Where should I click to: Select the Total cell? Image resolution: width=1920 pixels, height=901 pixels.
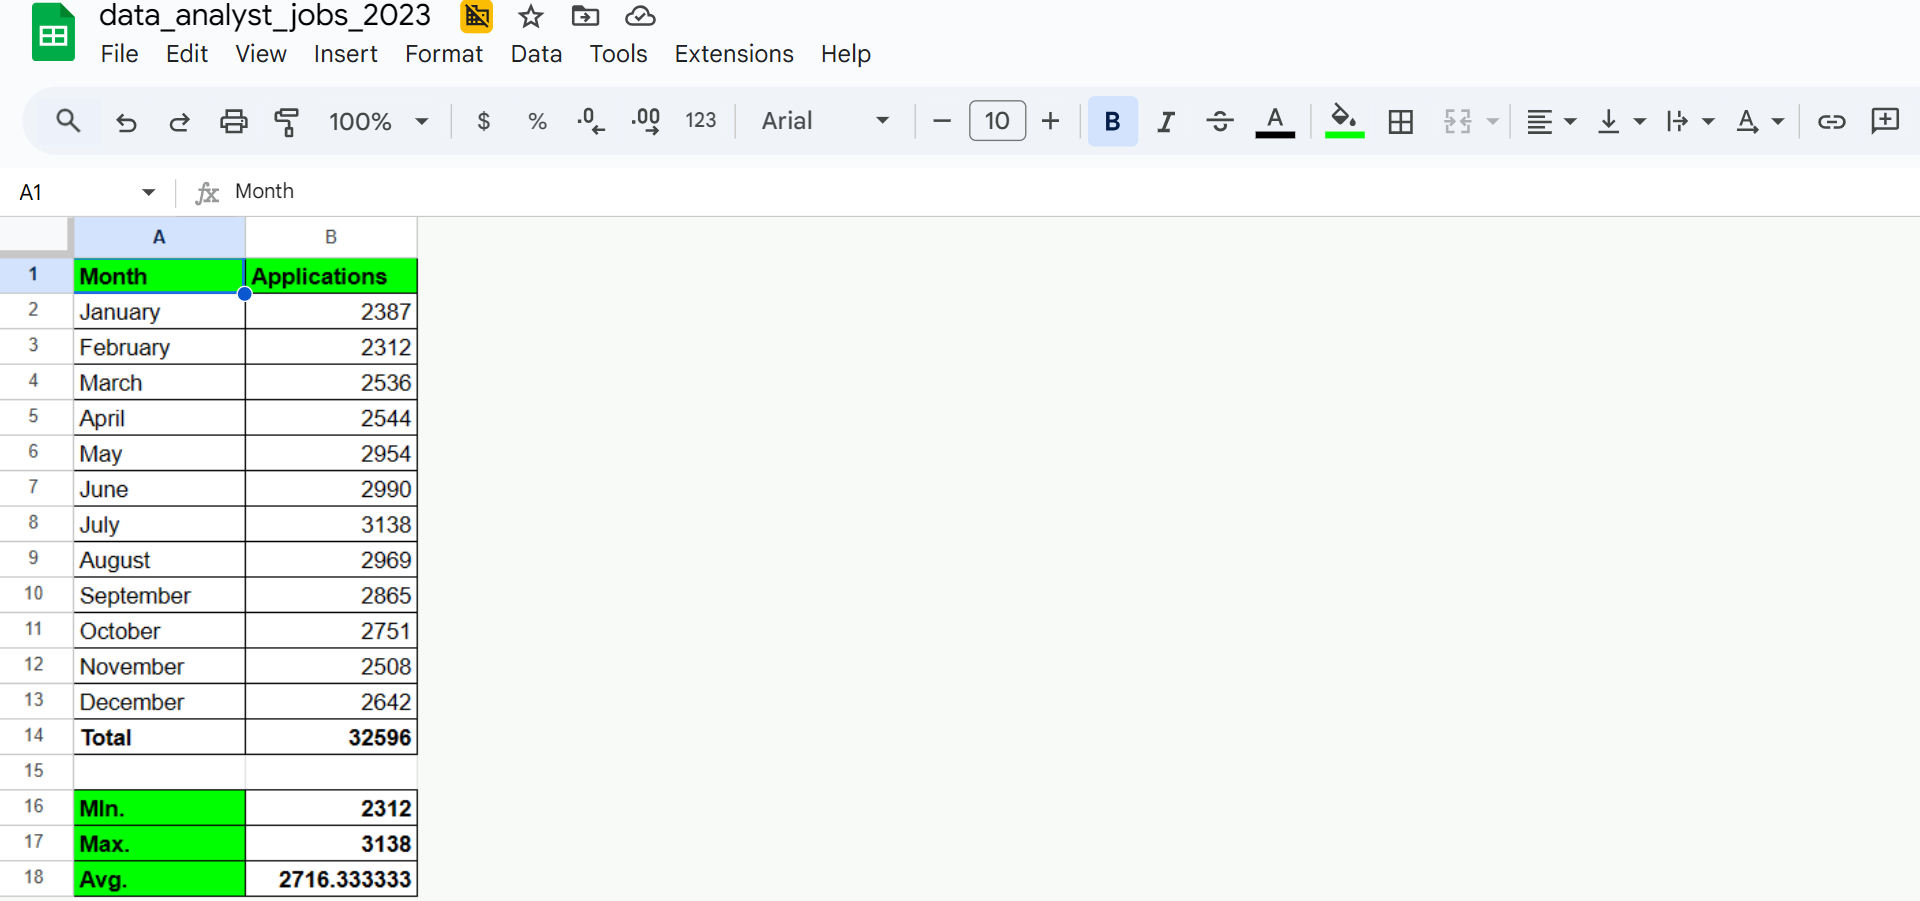tap(159, 738)
